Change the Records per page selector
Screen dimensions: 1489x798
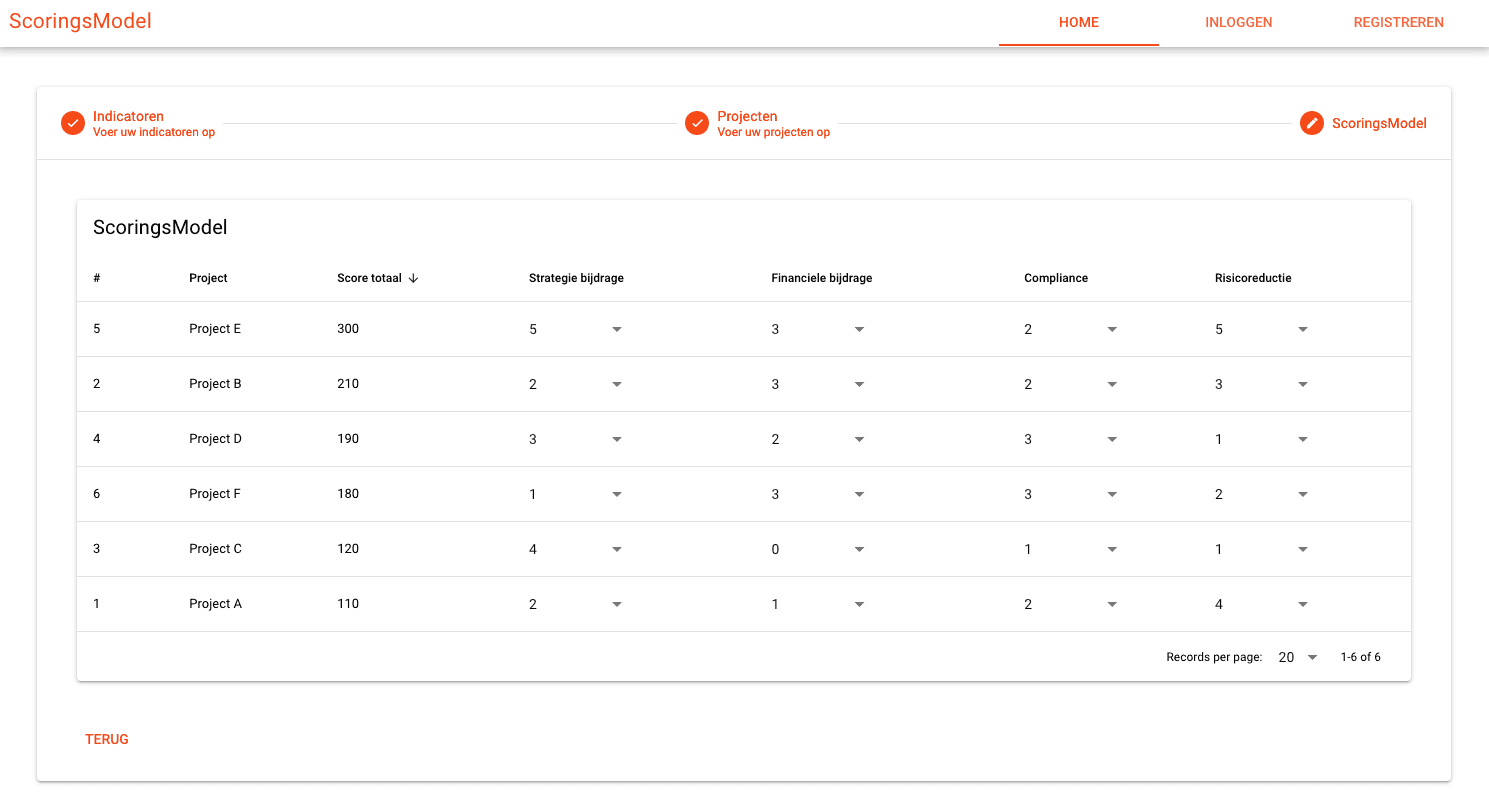coord(1298,657)
